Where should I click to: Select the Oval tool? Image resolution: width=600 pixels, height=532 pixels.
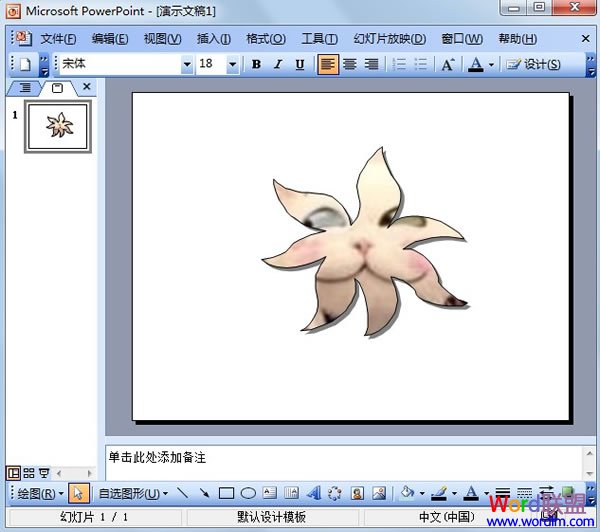pyautogui.click(x=248, y=493)
